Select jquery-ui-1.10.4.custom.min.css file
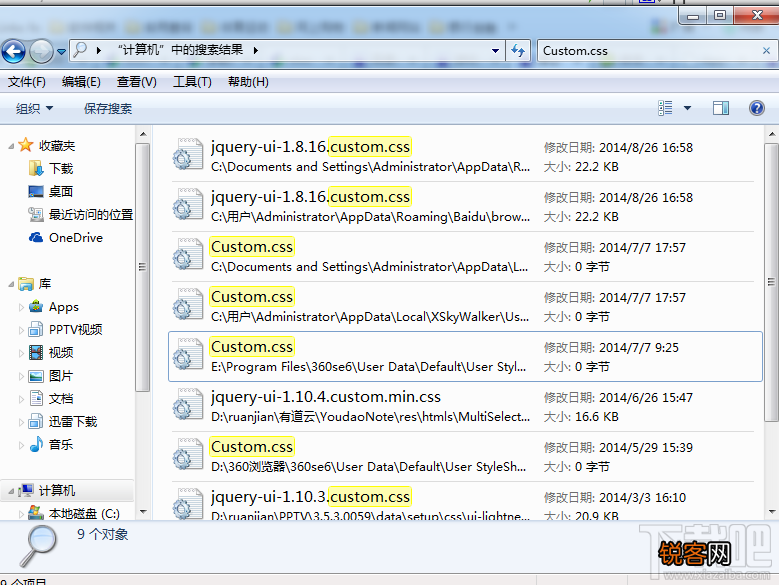Viewport: 779px width, 585px height. 464,407
